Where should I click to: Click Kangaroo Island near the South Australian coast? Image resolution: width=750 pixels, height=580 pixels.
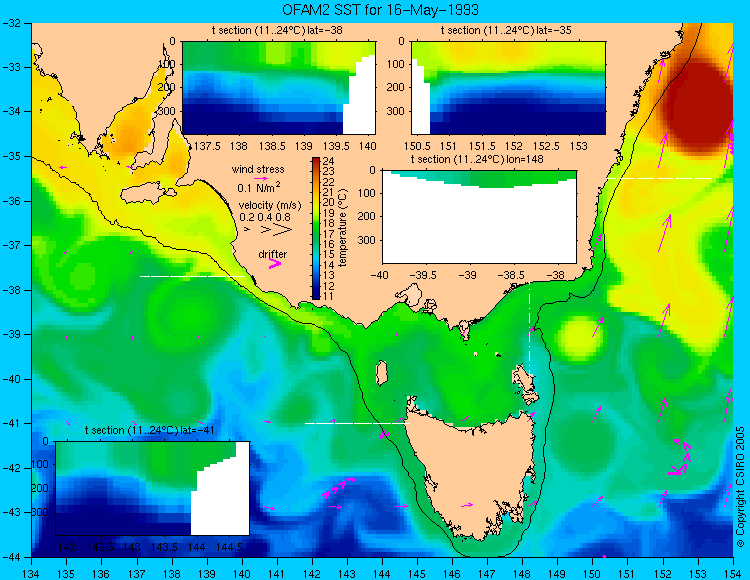(146, 194)
